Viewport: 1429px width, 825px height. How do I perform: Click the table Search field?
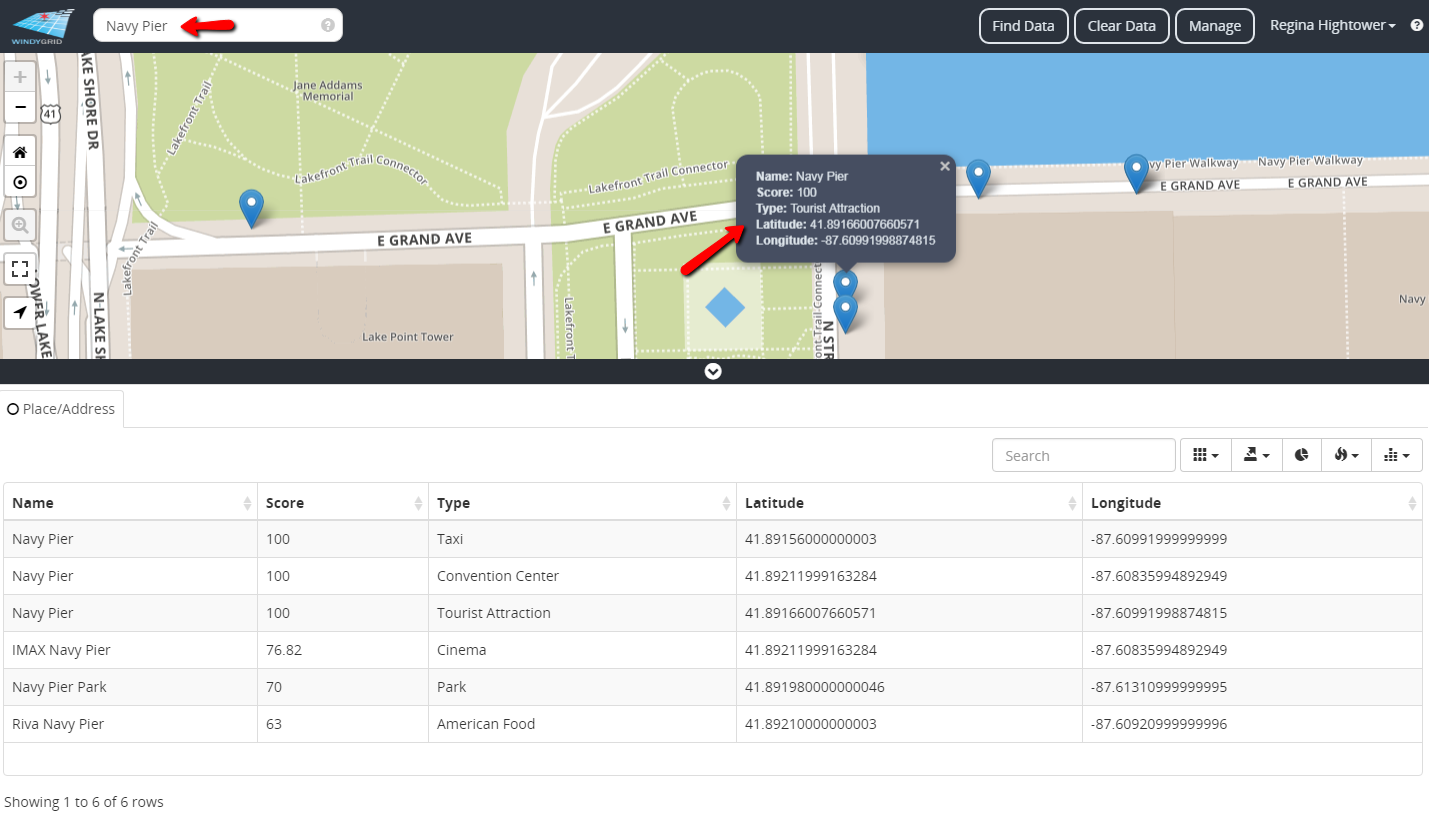pos(1083,455)
